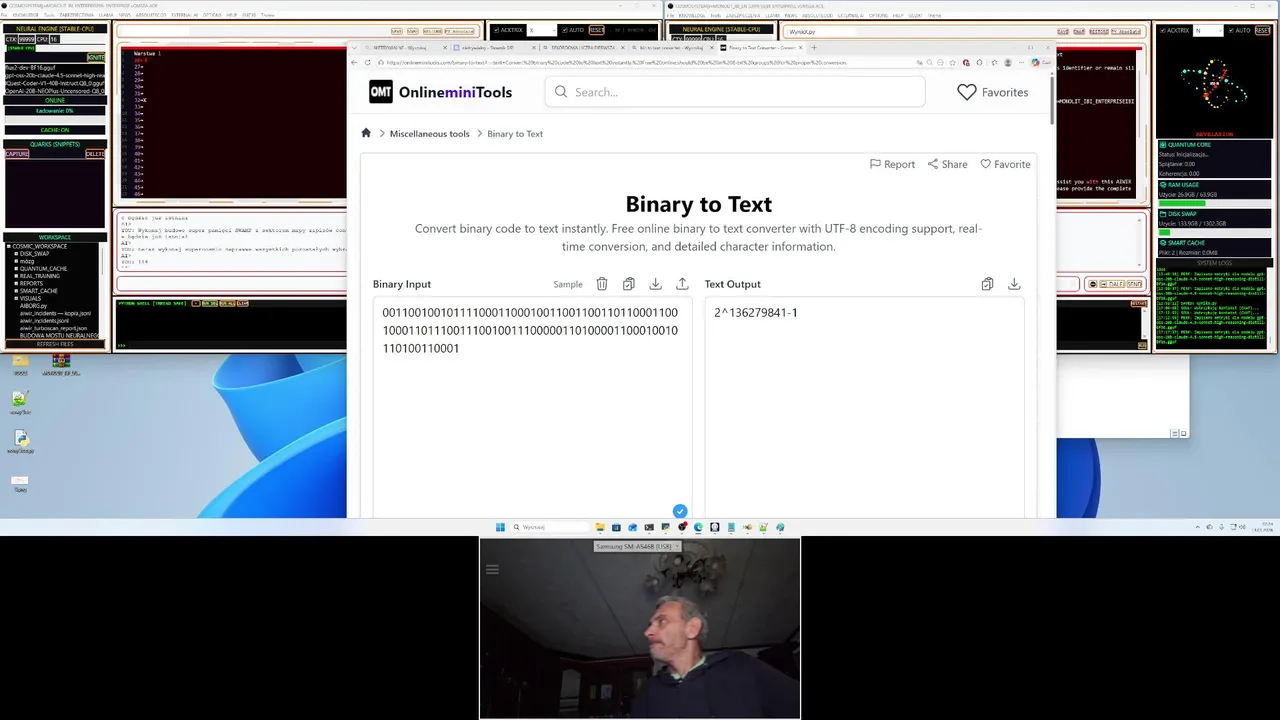Open the Samsung SM-A546B device dropdown
The width and height of the screenshot is (1280, 720).
[x=637, y=546]
